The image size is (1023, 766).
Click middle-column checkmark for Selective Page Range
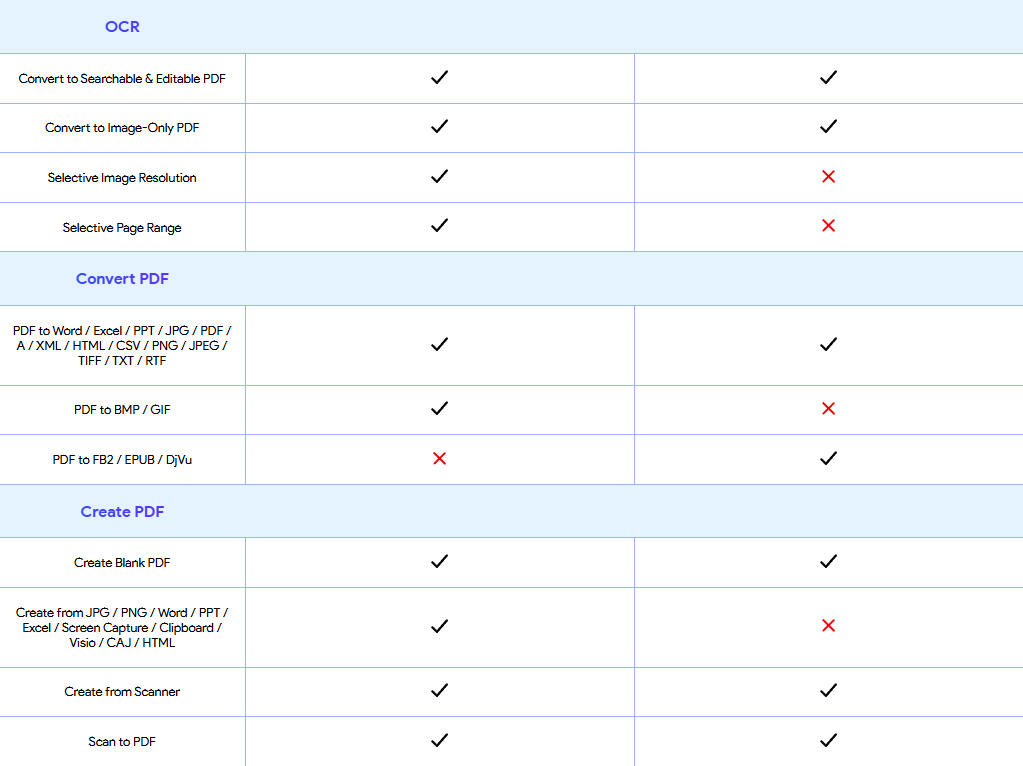point(440,226)
